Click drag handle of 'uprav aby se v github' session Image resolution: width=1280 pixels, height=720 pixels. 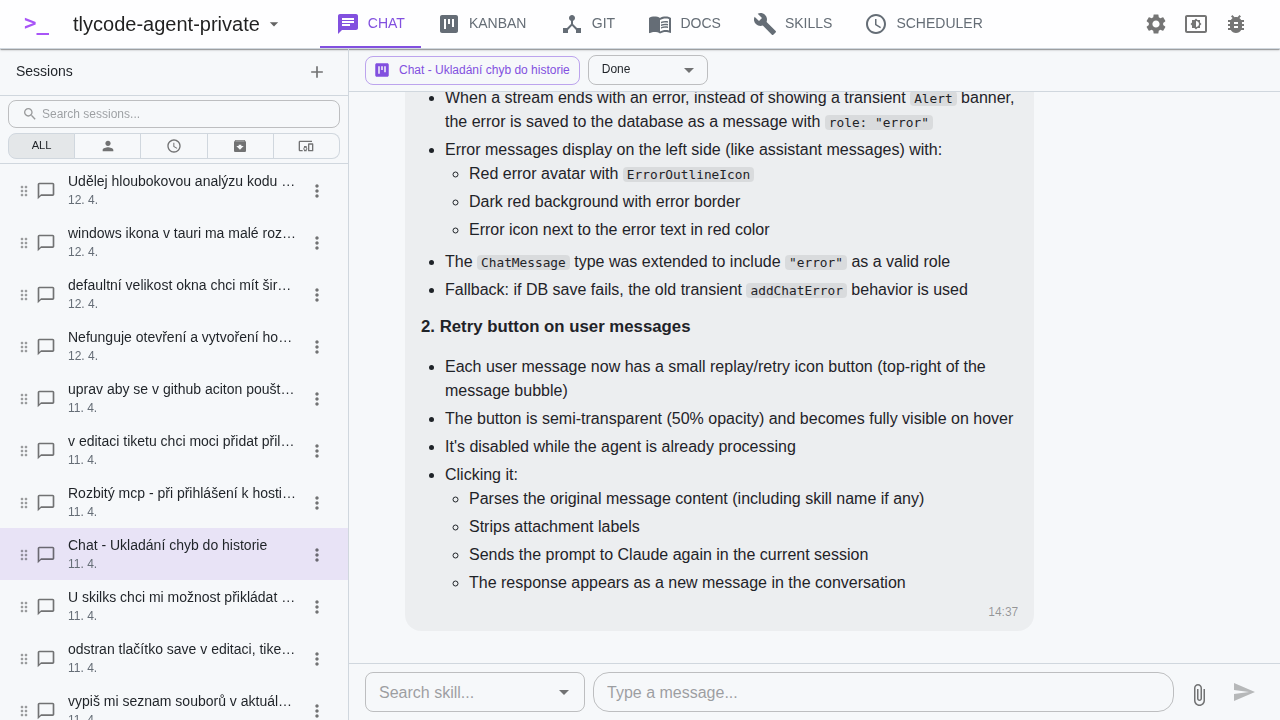tap(24, 399)
